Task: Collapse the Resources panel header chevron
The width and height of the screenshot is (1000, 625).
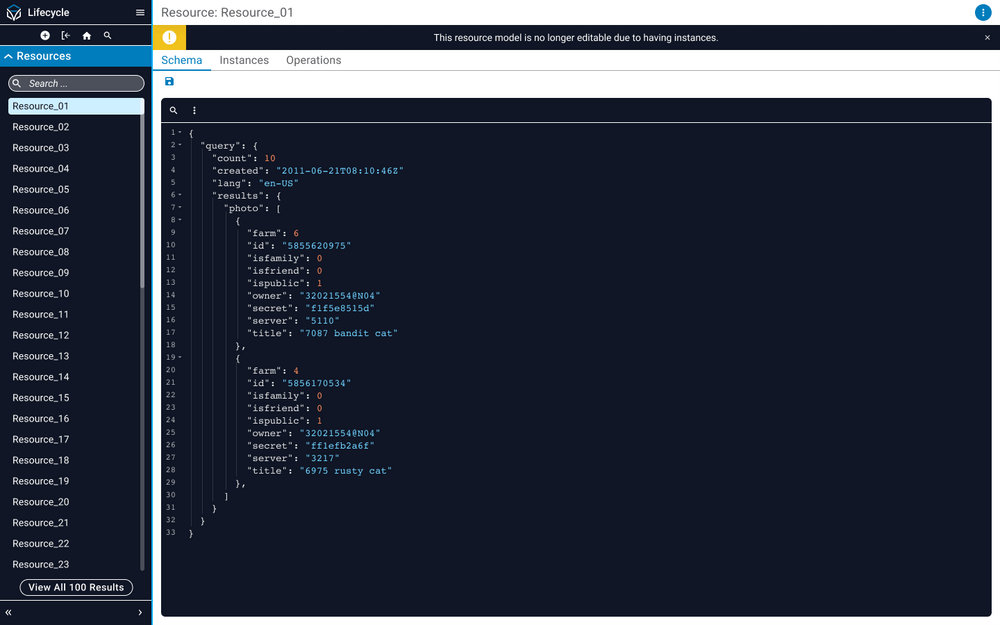Action: pos(8,56)
